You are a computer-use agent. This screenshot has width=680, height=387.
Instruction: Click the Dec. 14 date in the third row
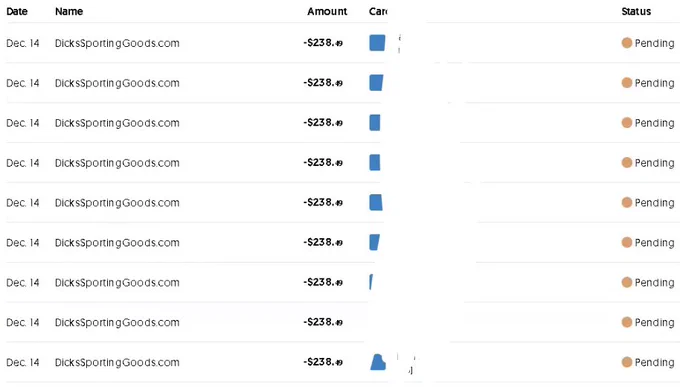23,123
